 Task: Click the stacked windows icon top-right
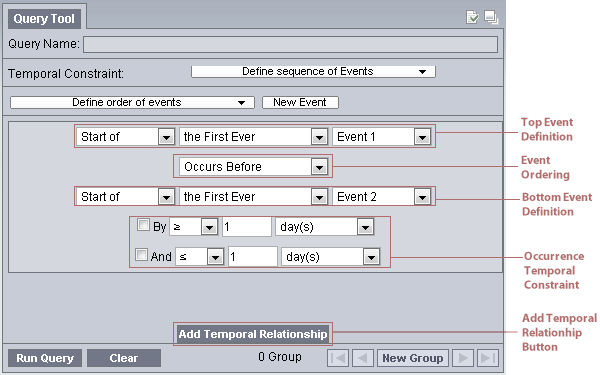(x=491, y=17)
